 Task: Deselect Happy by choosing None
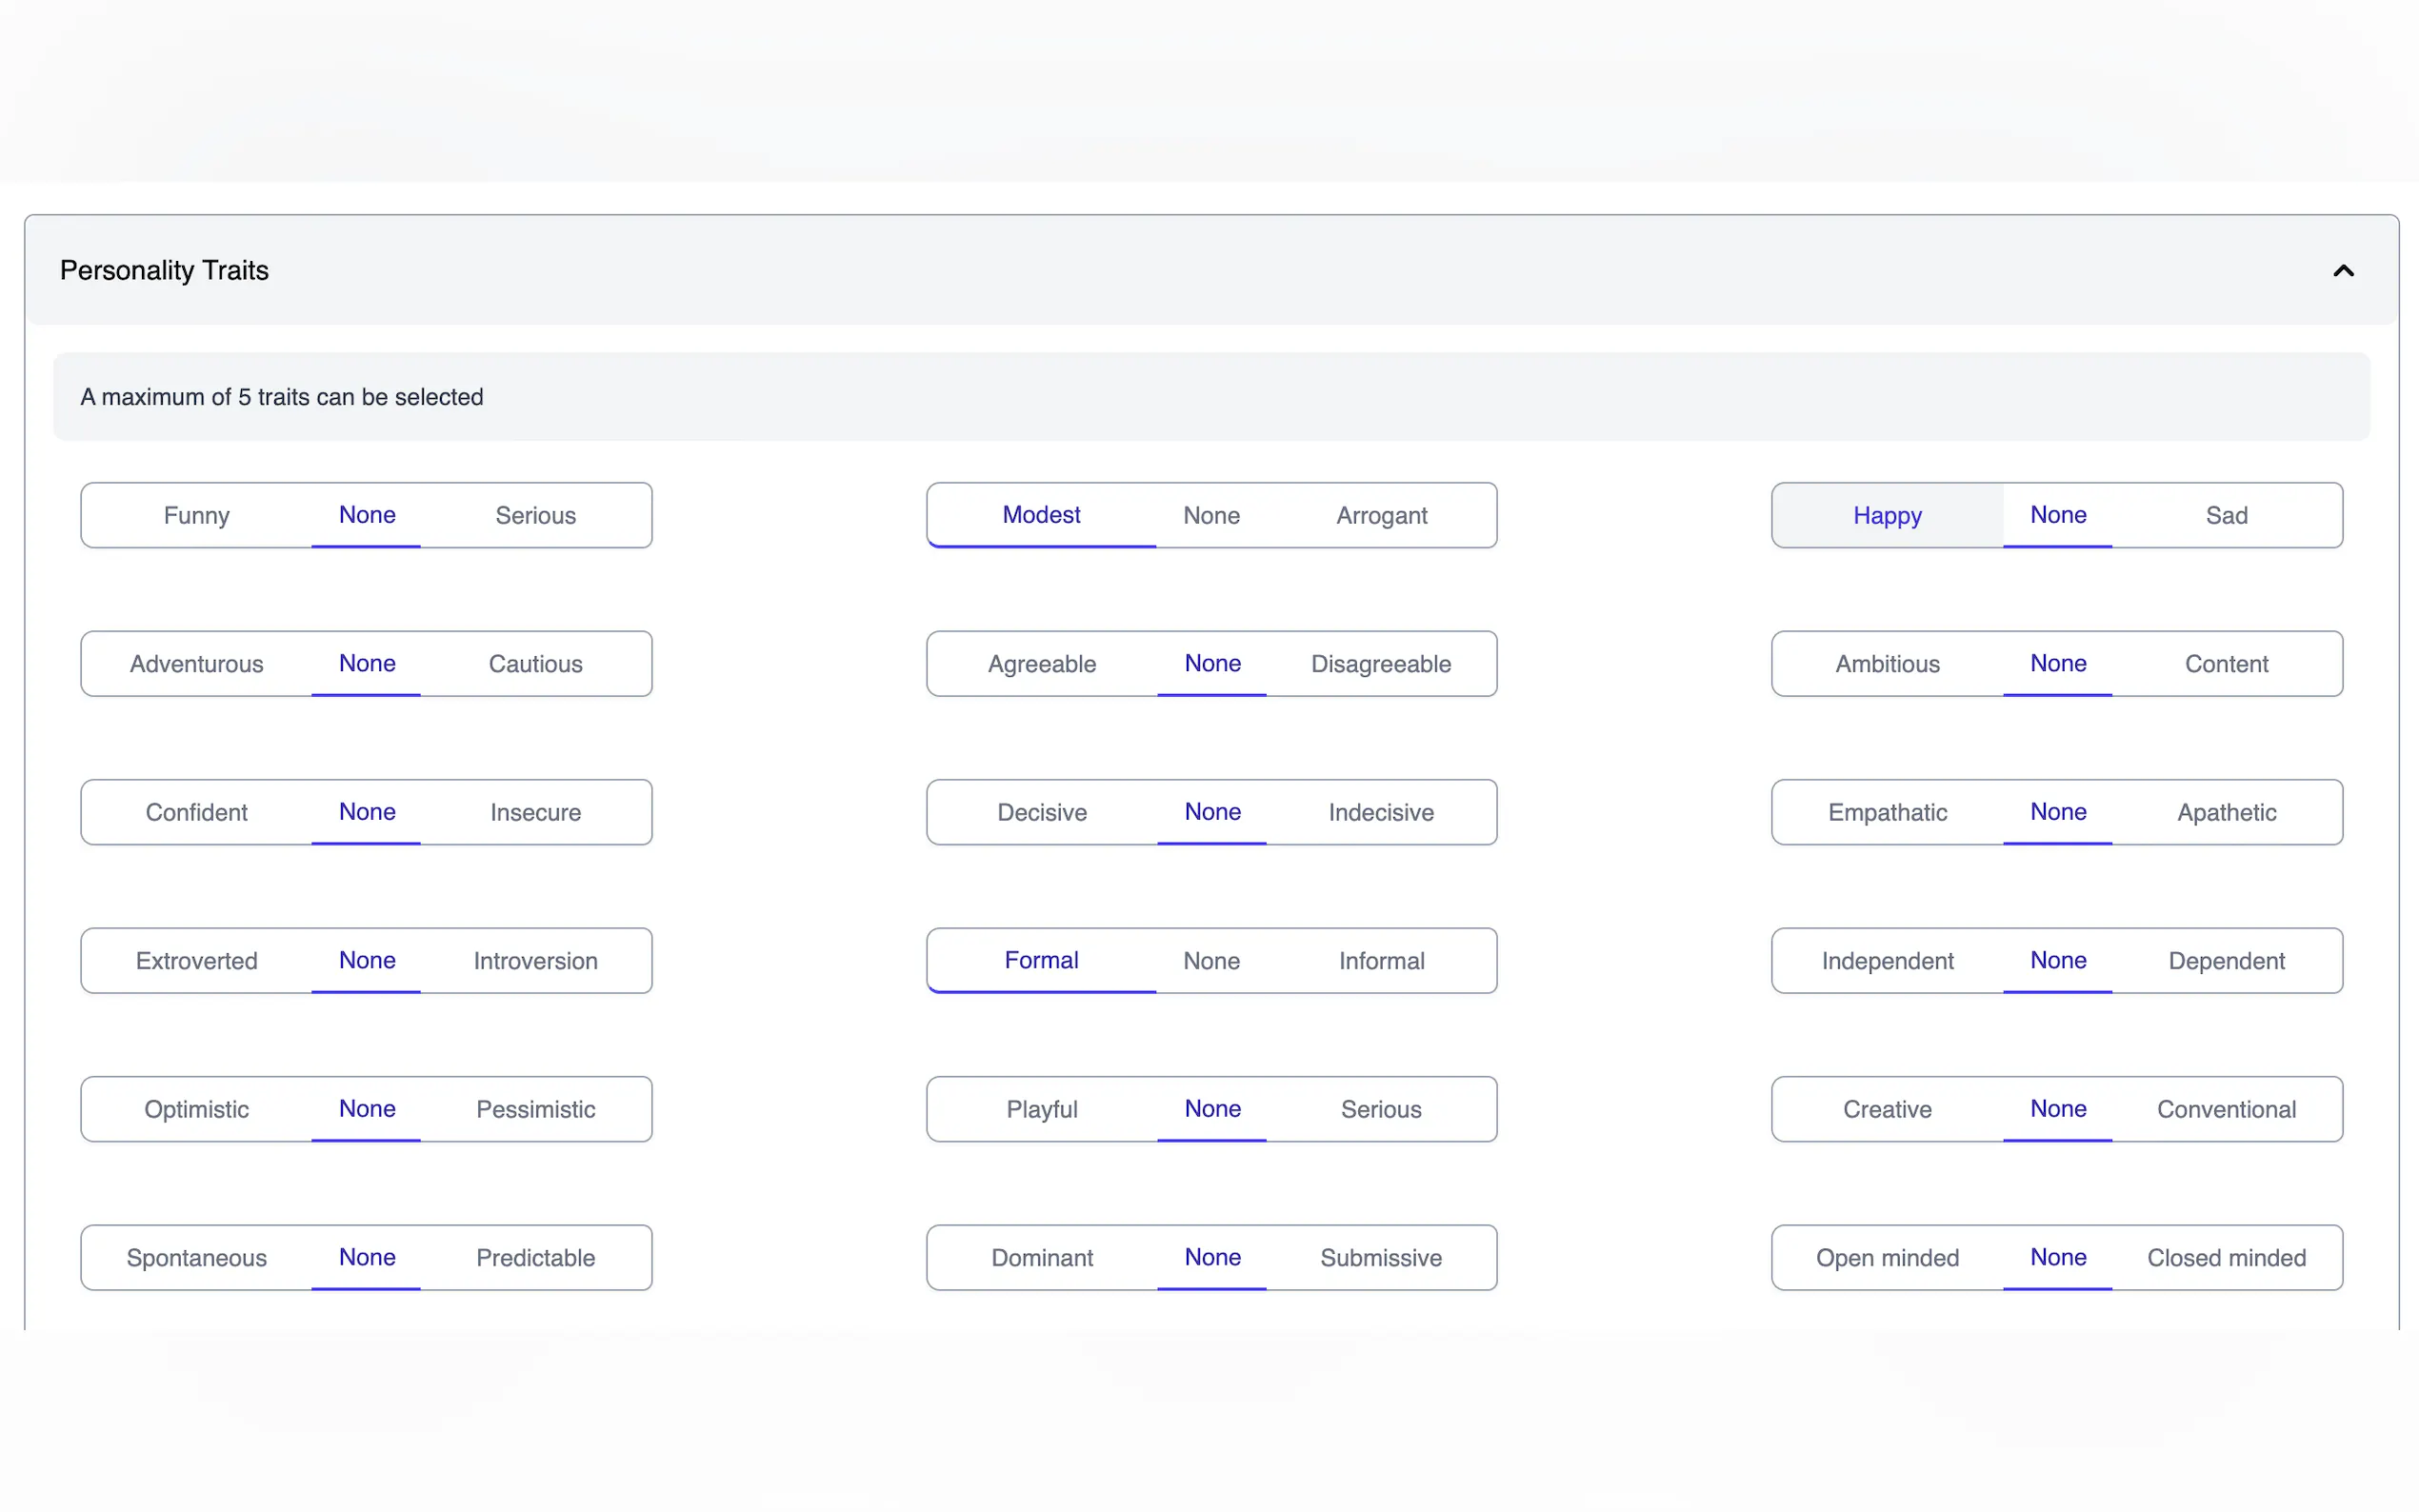(2057, 515)
